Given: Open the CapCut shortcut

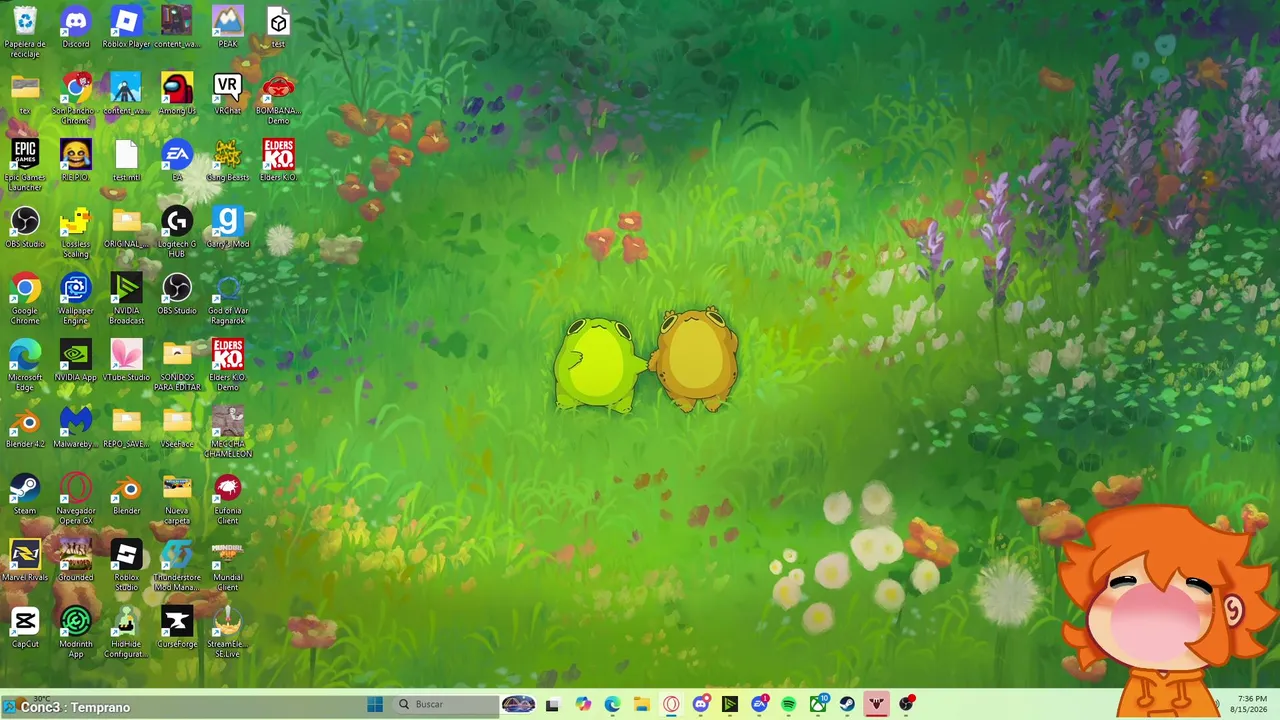Looking at the screenshot, I should pyautogui.click(x=25, y=628).
